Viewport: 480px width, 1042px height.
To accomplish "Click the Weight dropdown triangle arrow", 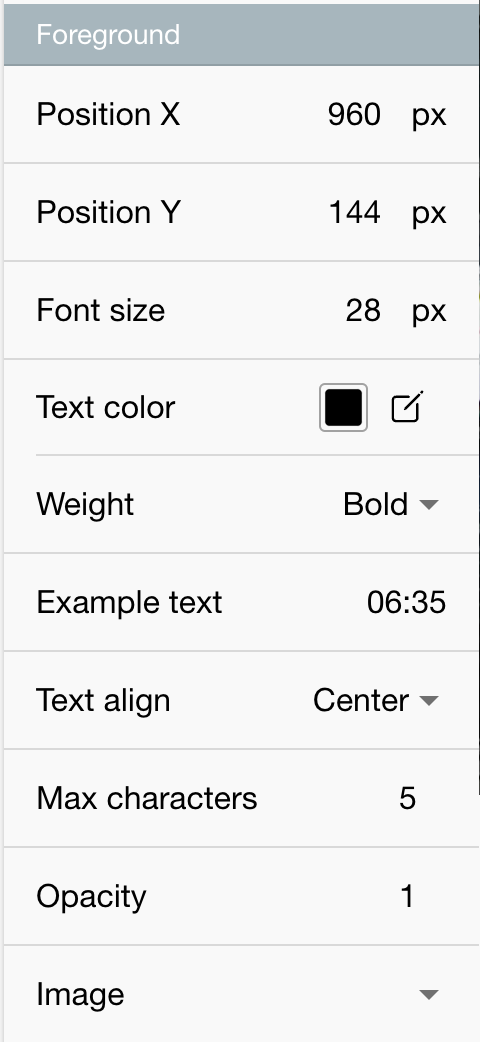I will click(429, 505).
